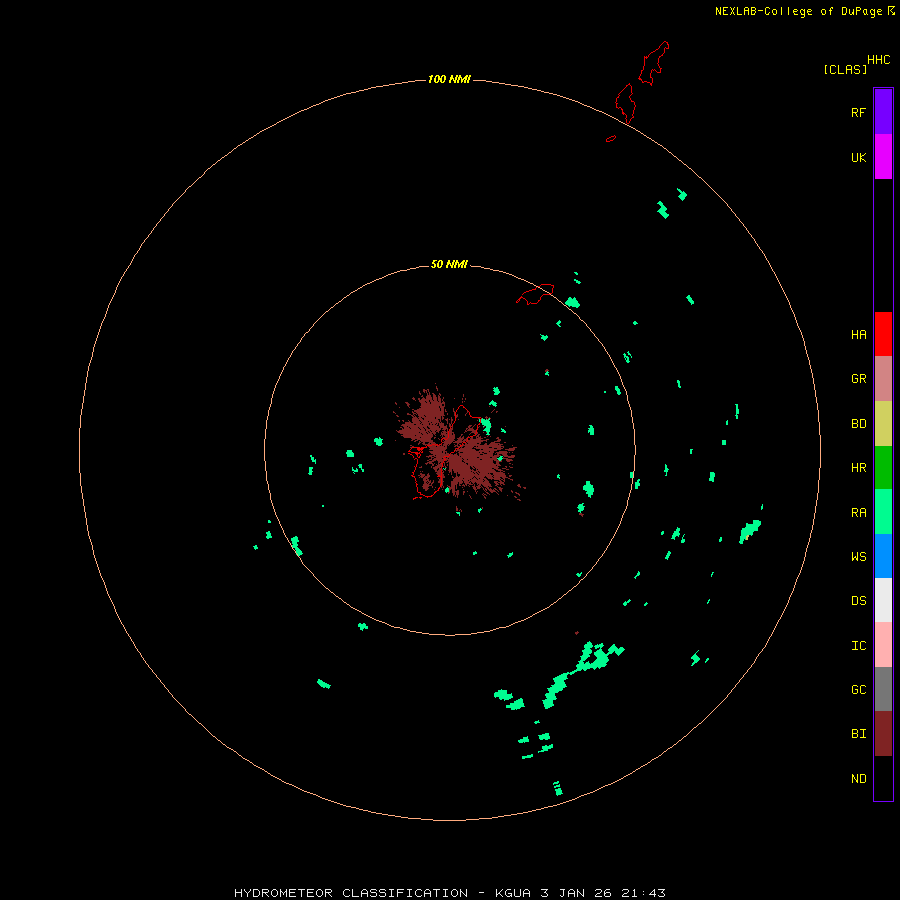Click the IC legend label

858,646
